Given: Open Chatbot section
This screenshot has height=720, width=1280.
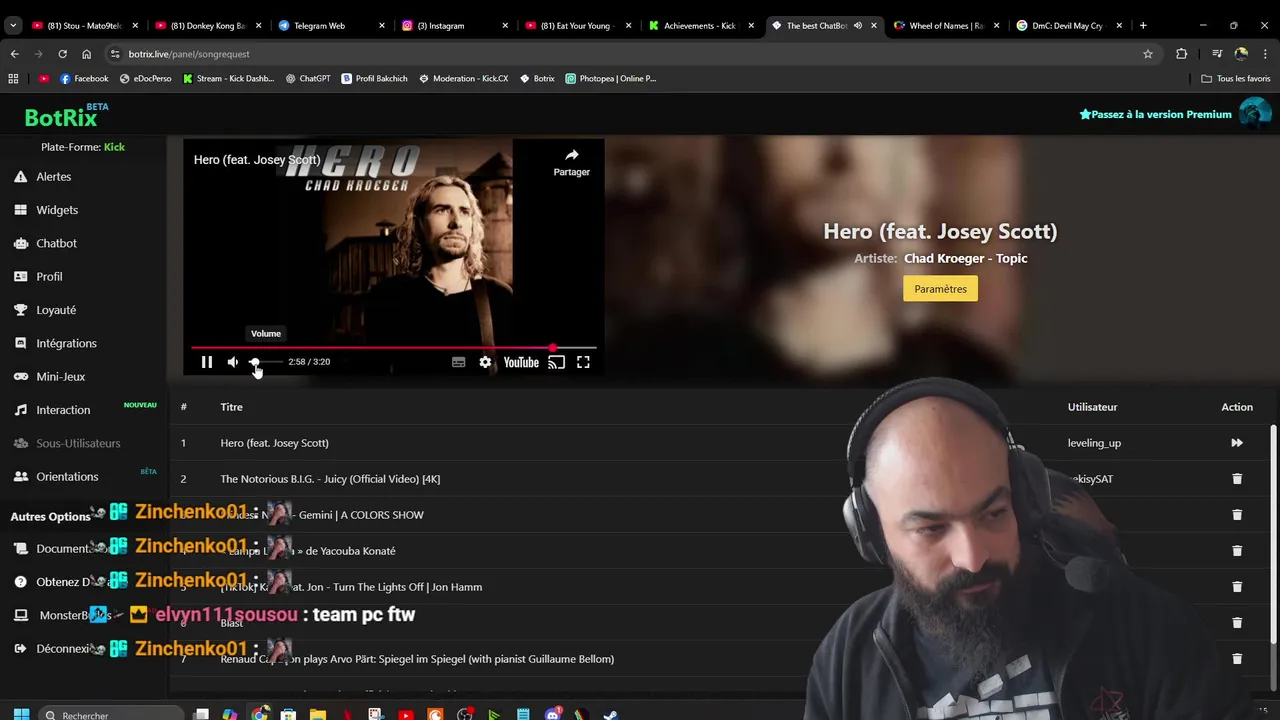Looking at the screenshot, I should point(56,243).
